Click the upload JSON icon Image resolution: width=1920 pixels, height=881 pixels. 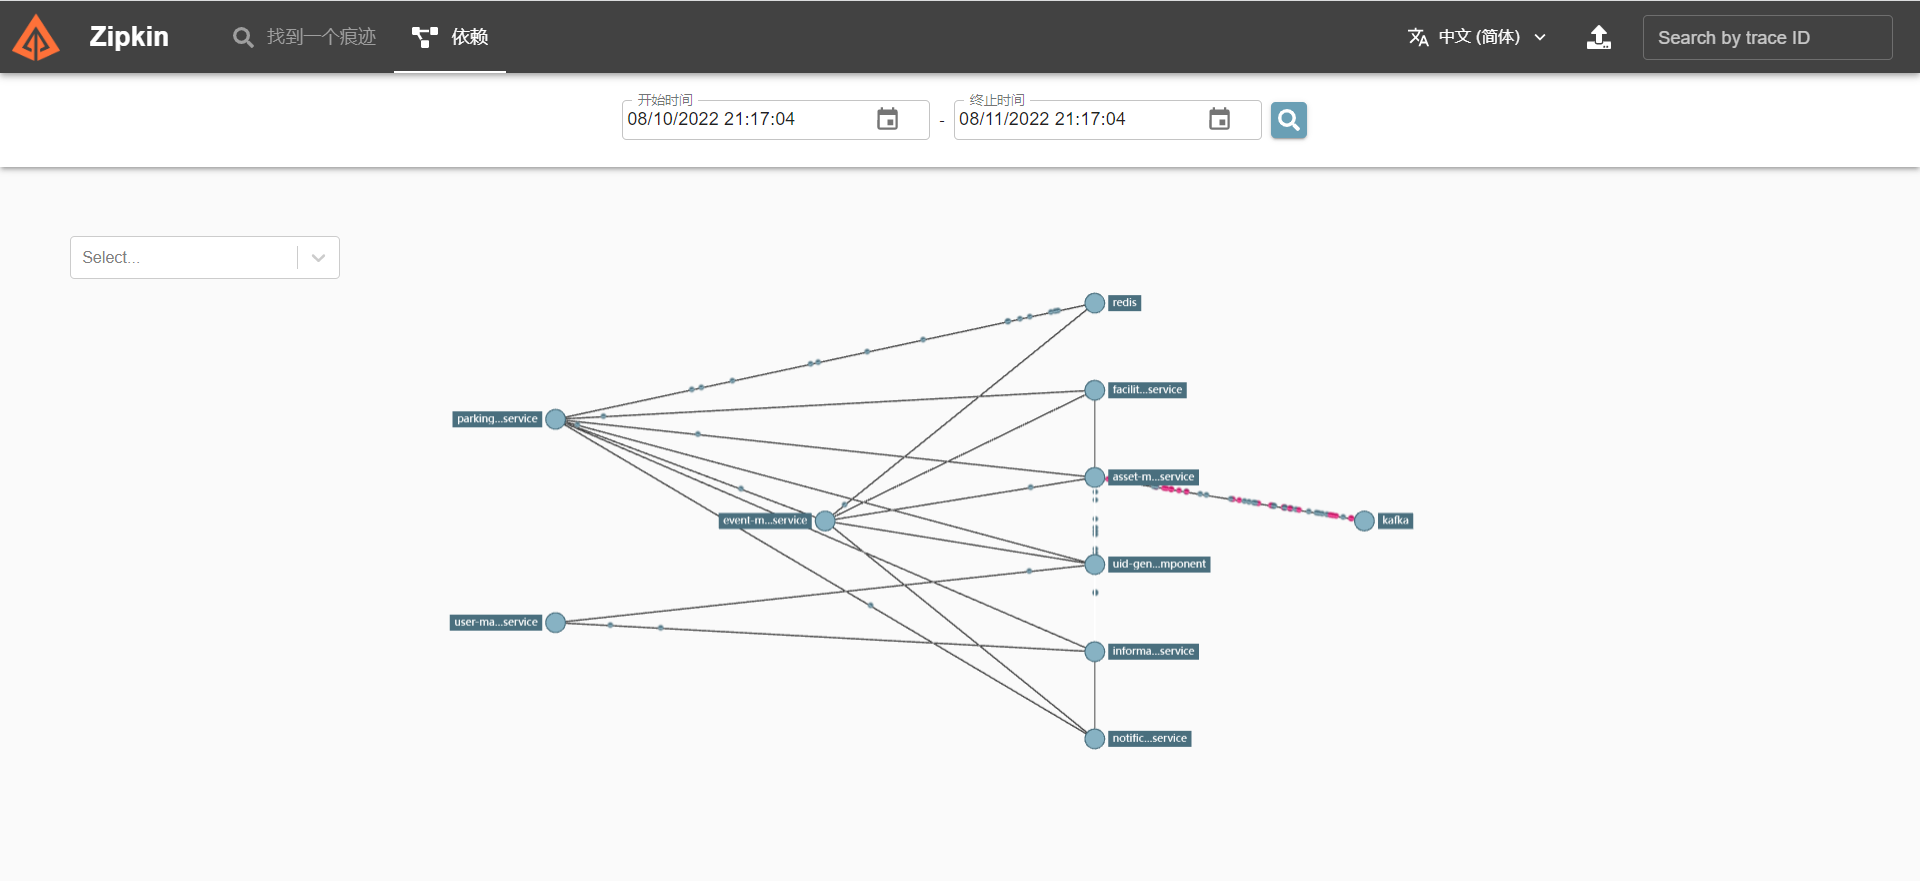pyautogui.click(x=1599, y=37)
